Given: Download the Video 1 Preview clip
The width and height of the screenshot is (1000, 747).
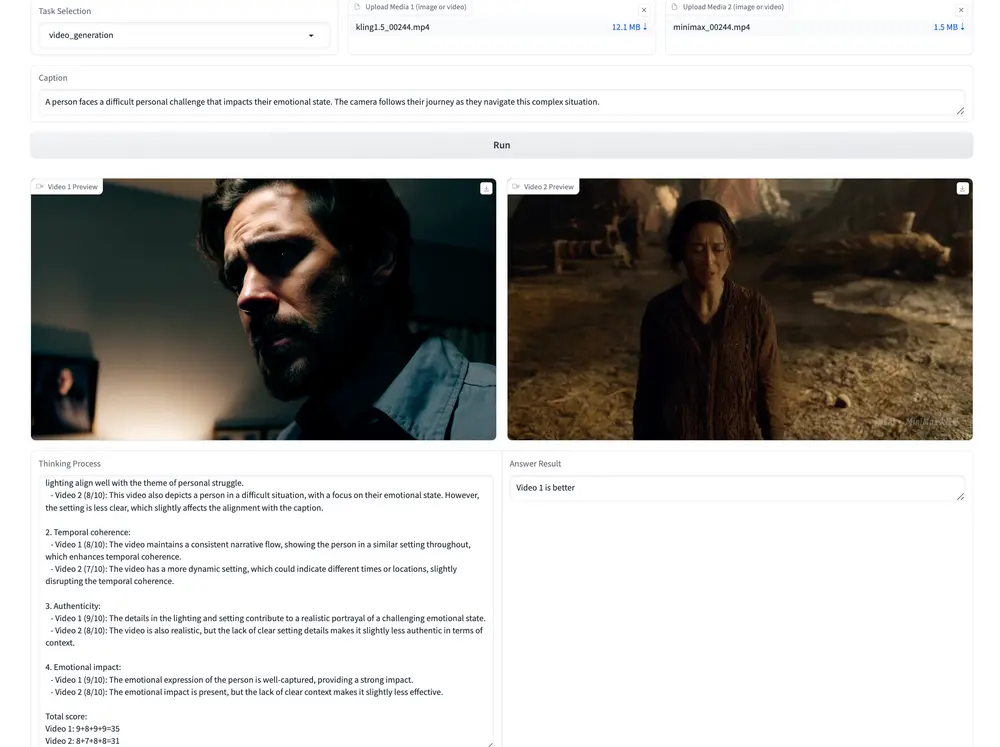Looking at the screenshot, I should [x=486, y=188].
